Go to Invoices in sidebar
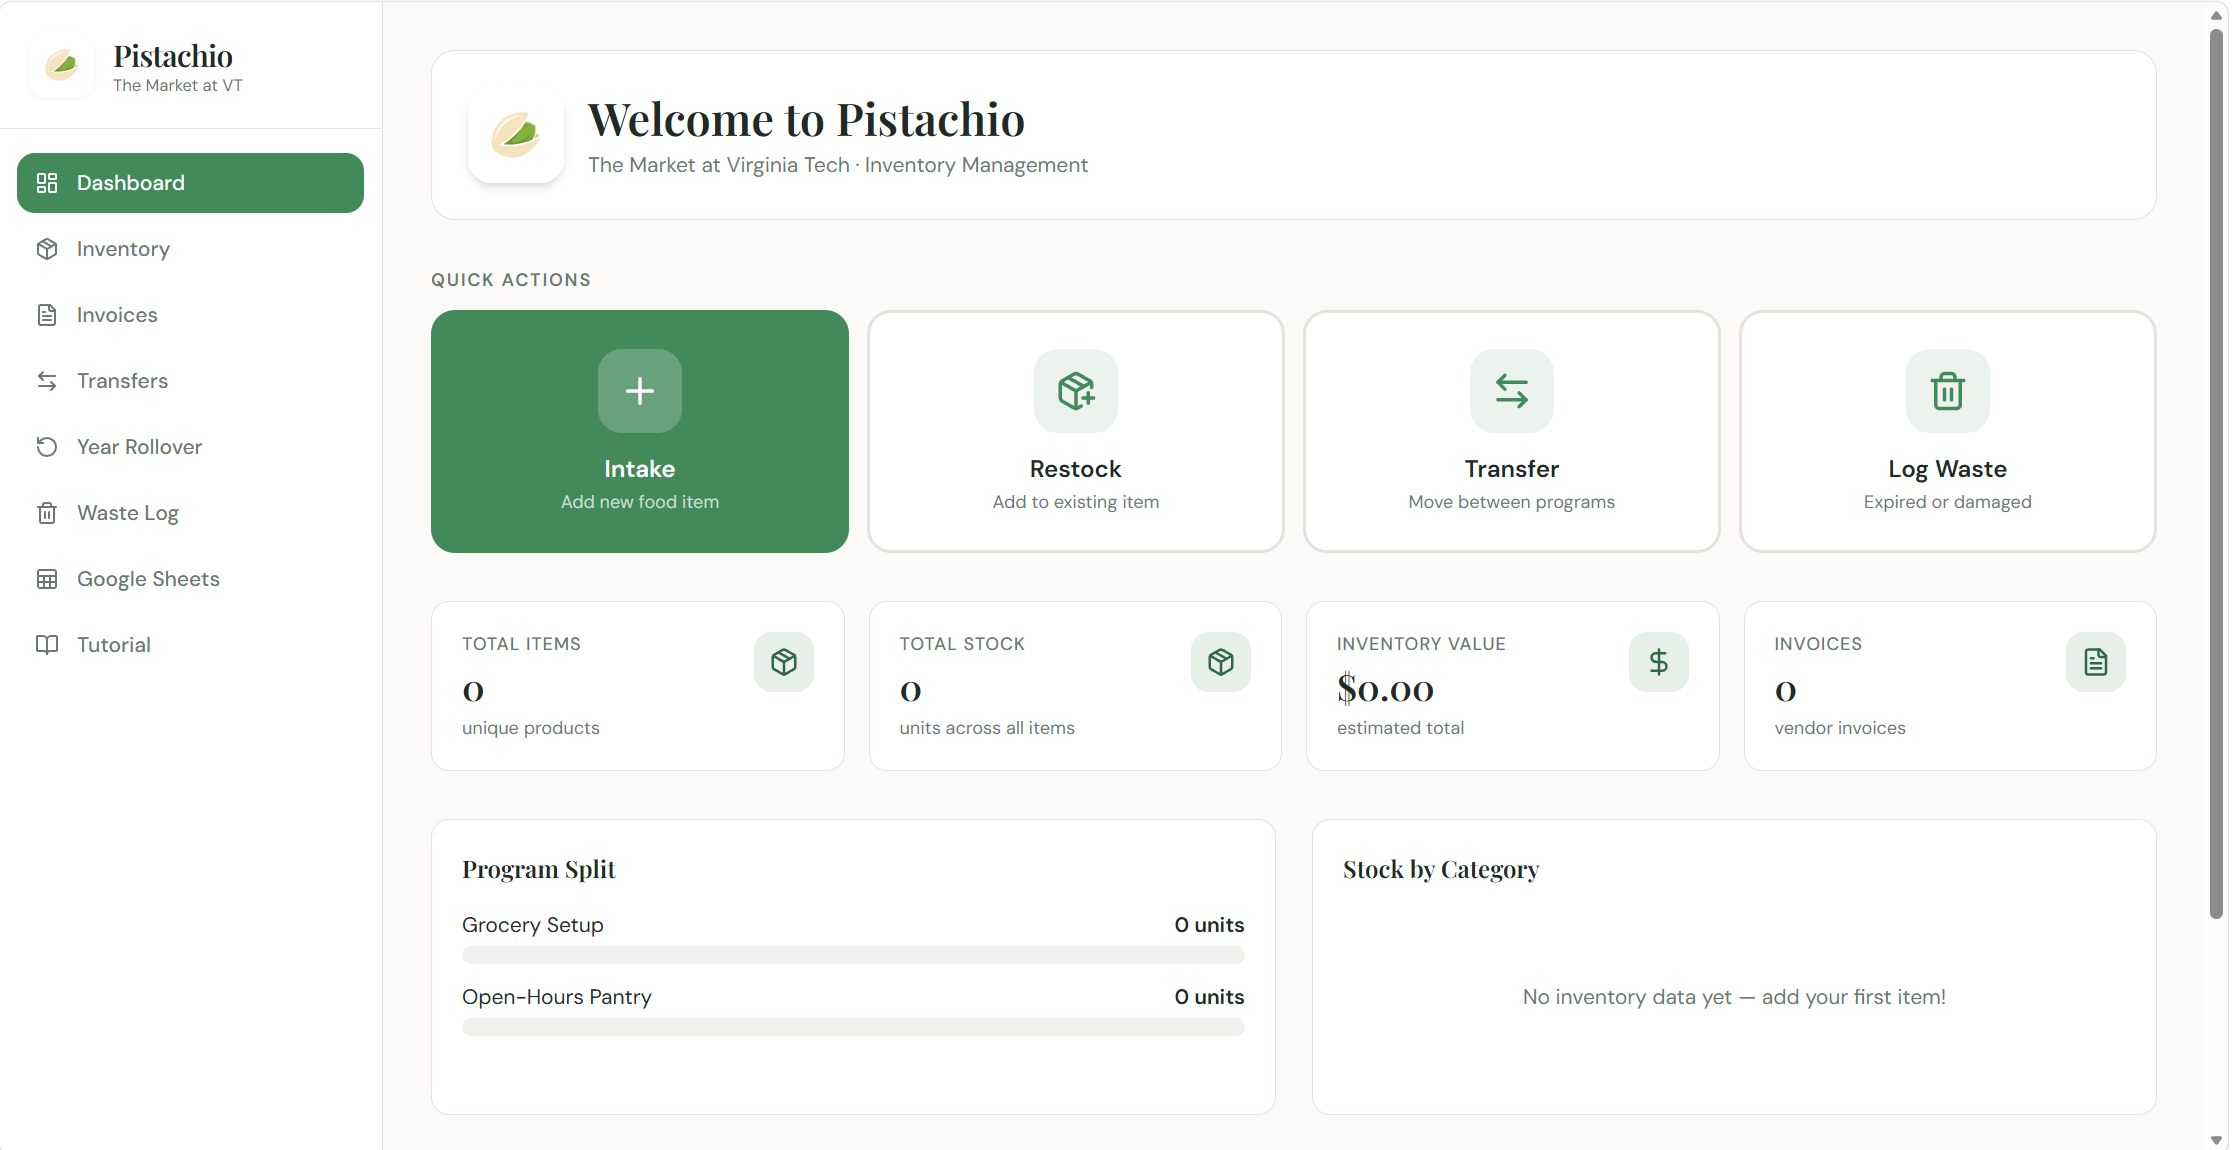Viewport: 2232px width, 1150px height. click(x=117, y=315)
